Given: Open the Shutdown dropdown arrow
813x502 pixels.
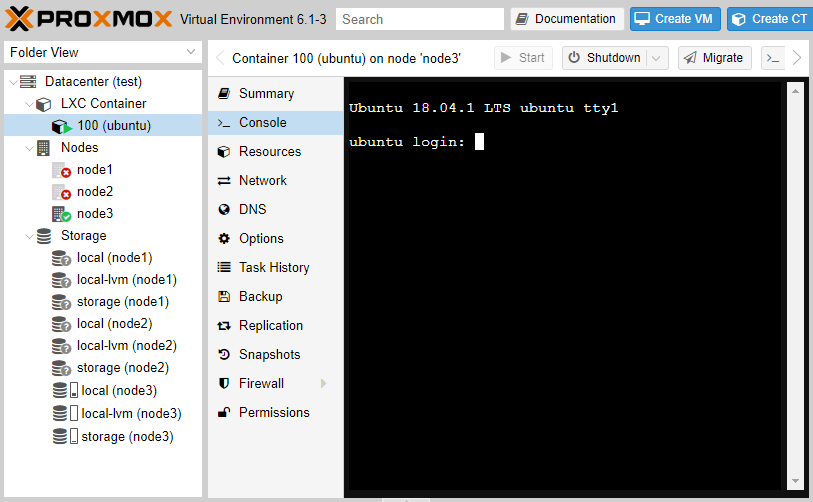Looking at the screenshot, I should pos(657,58).
